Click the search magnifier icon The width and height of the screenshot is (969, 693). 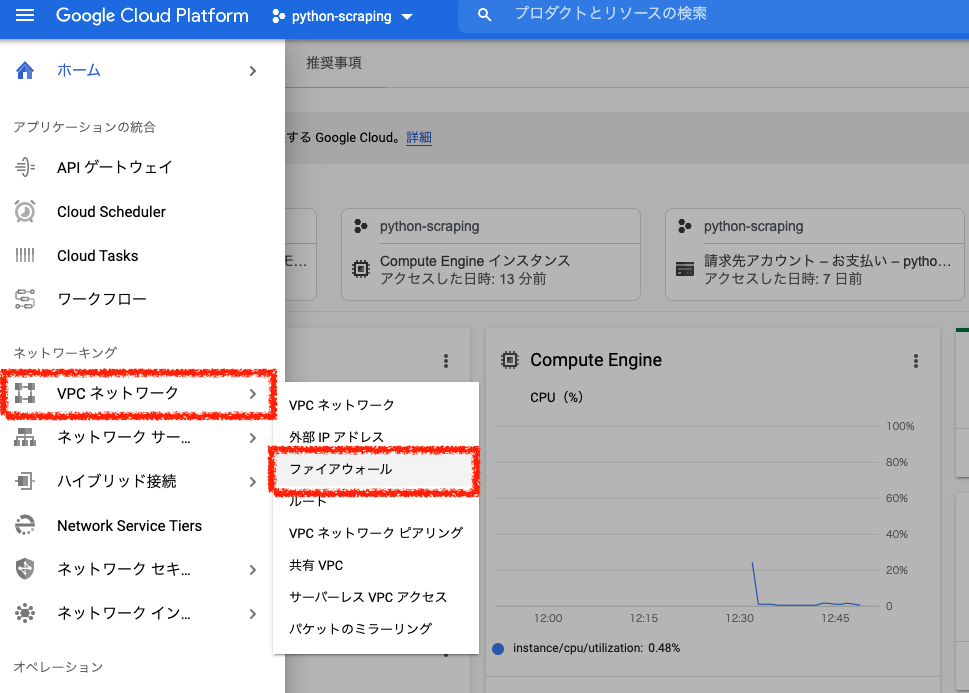[x=484, y=15]
